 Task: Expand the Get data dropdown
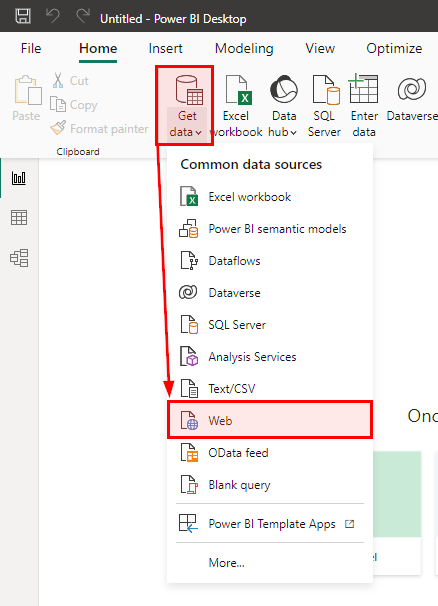coord(186,106)
